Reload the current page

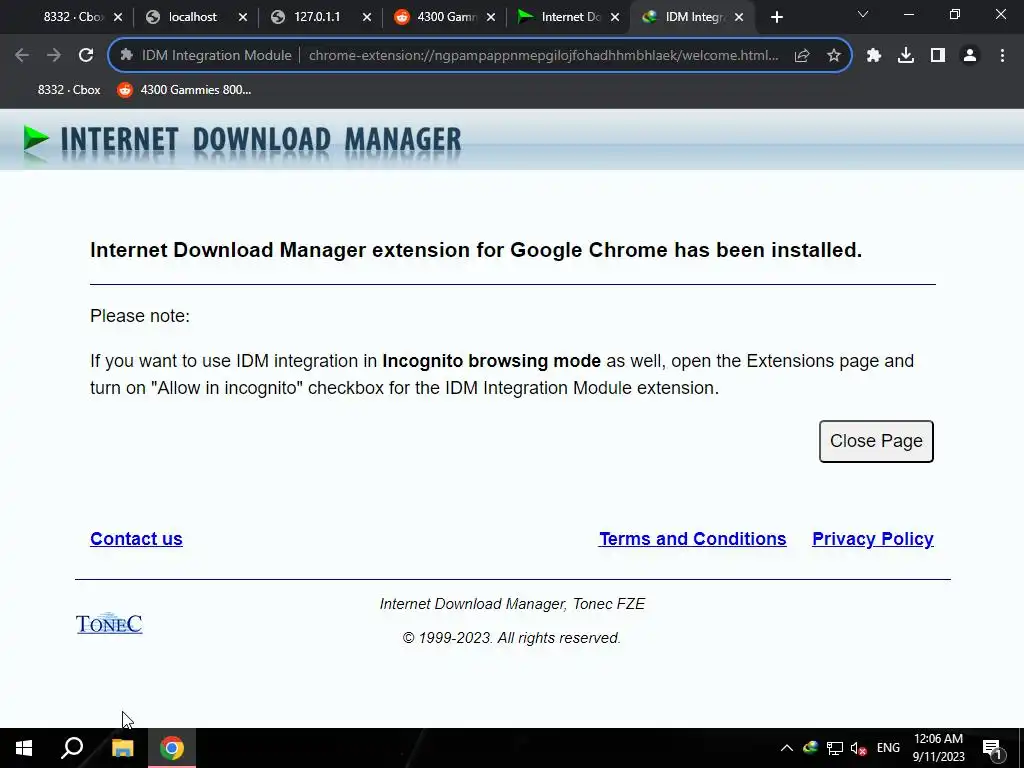click(86, 56)
